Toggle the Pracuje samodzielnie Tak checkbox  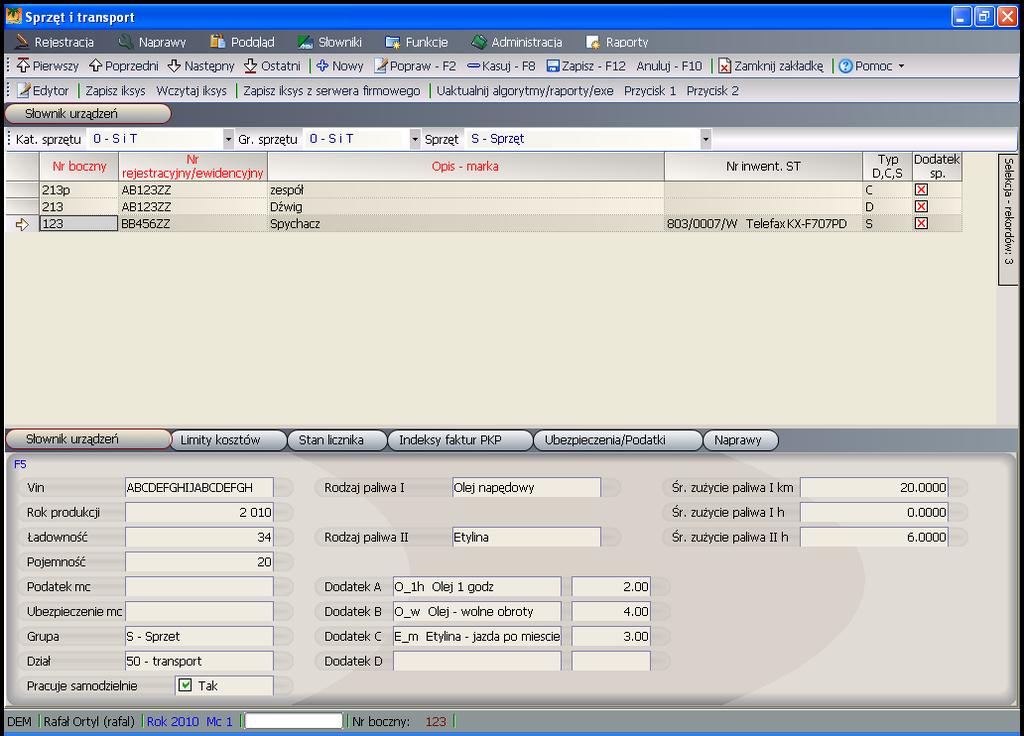click(x=185, y=685)
